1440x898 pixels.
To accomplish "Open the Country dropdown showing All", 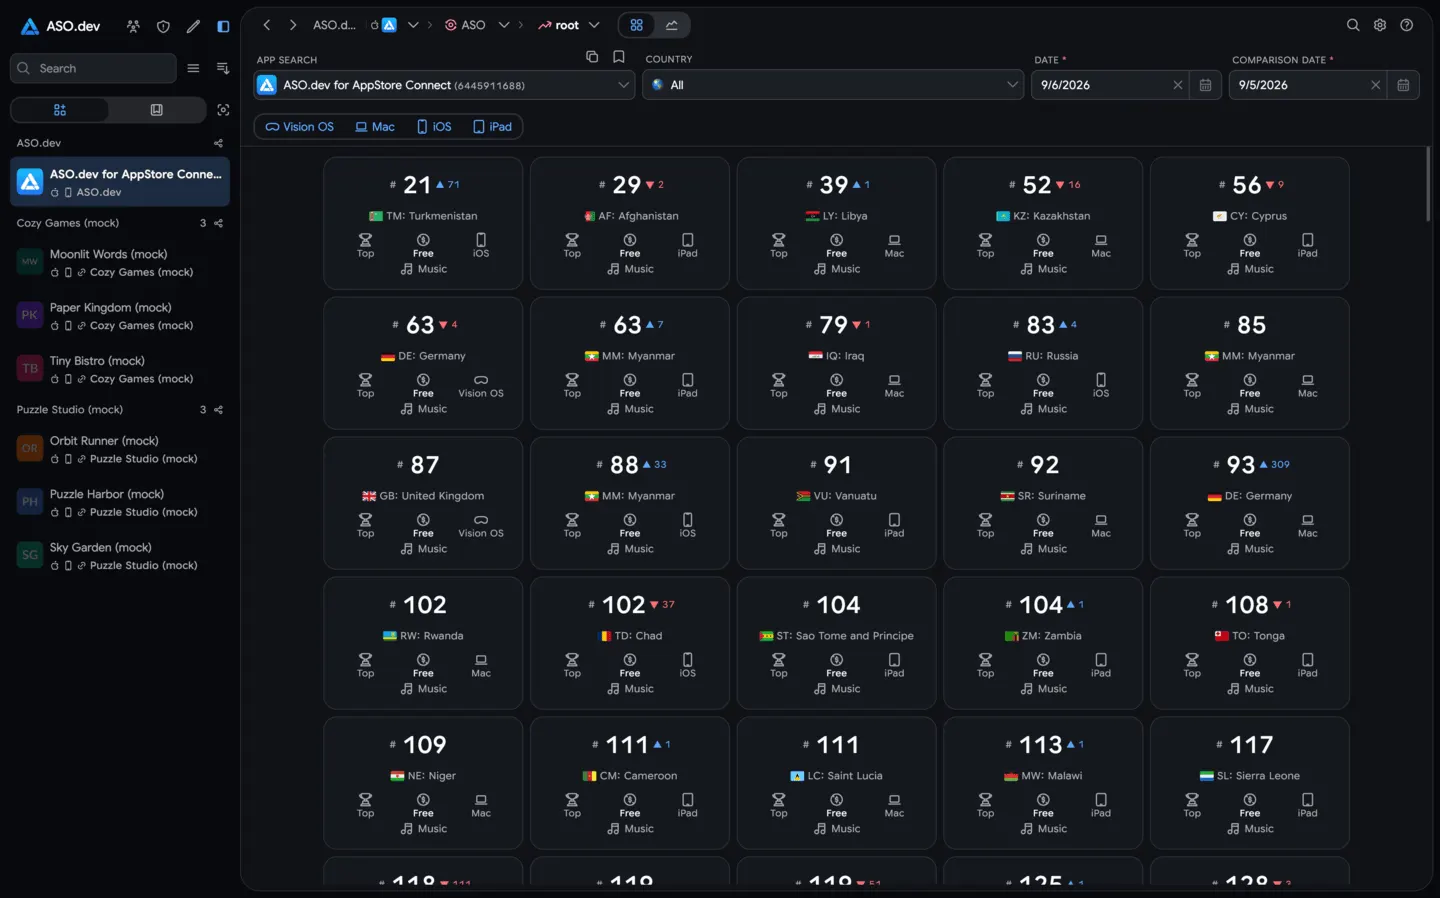I will tap(834, 85).
